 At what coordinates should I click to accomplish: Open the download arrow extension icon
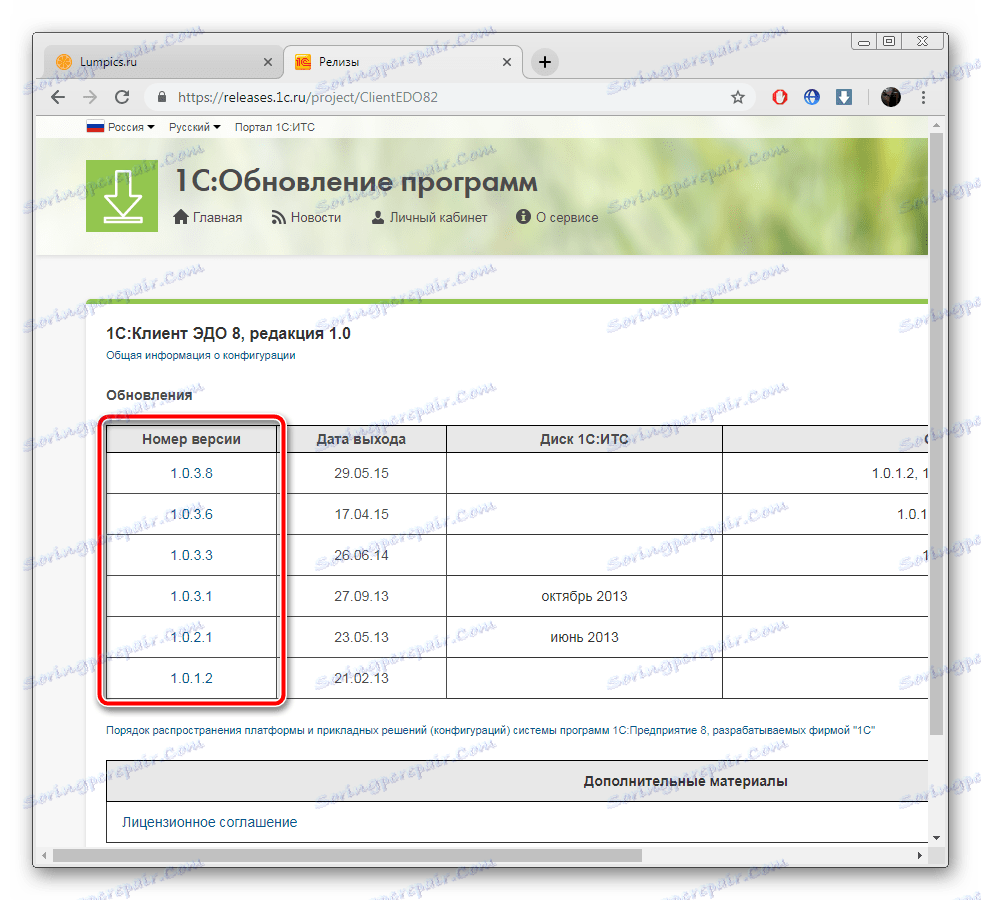pyautogui.click(x=844, y=97)
